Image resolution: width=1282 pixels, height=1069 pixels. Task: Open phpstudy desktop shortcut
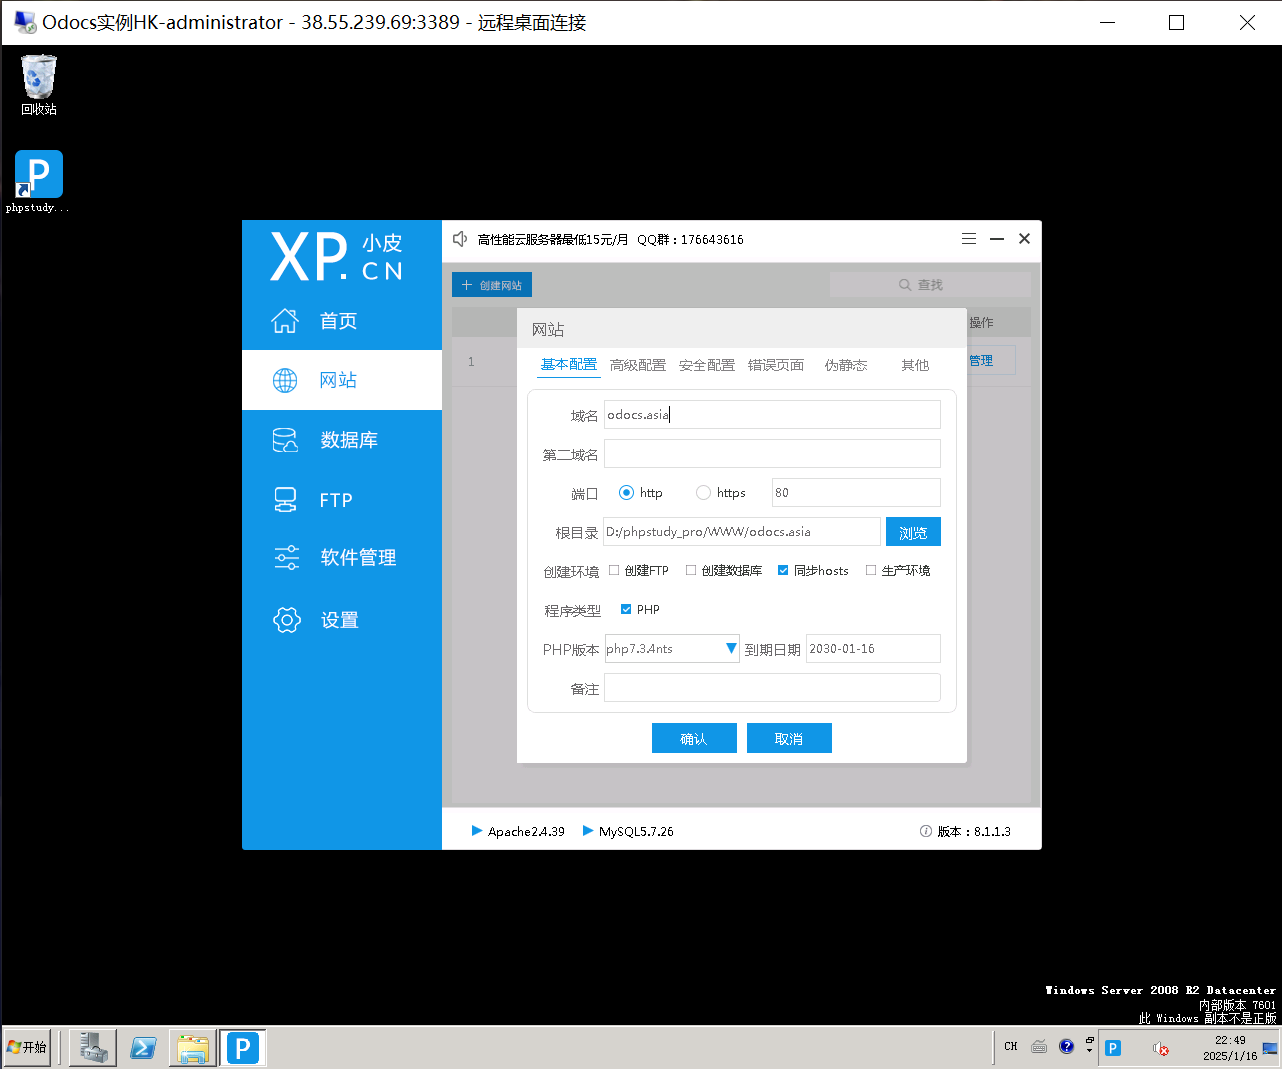tap(39, 176)
